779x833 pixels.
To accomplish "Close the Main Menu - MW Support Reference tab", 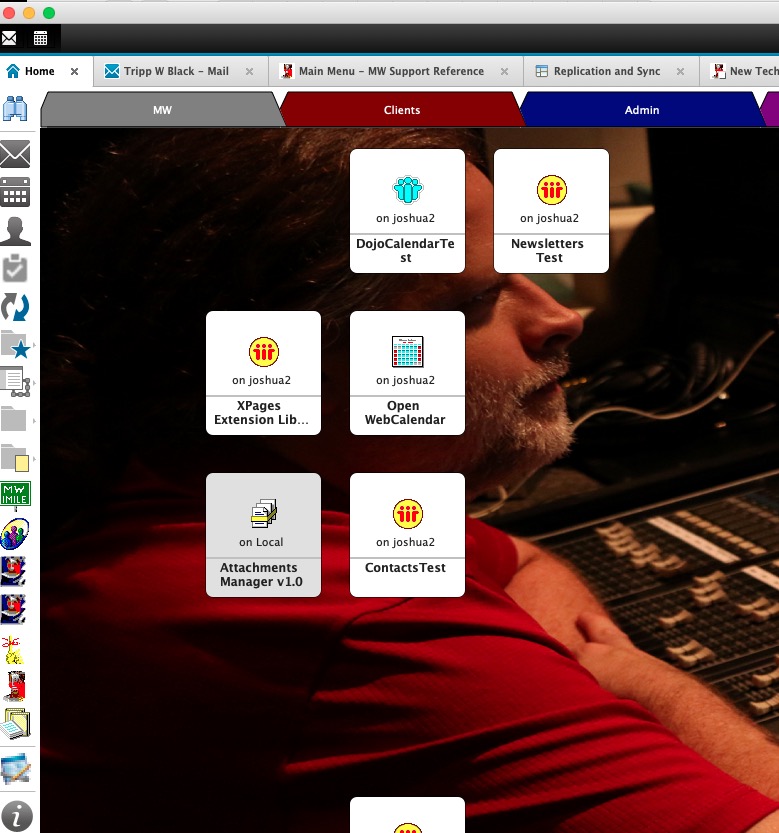I will (504, 72).
